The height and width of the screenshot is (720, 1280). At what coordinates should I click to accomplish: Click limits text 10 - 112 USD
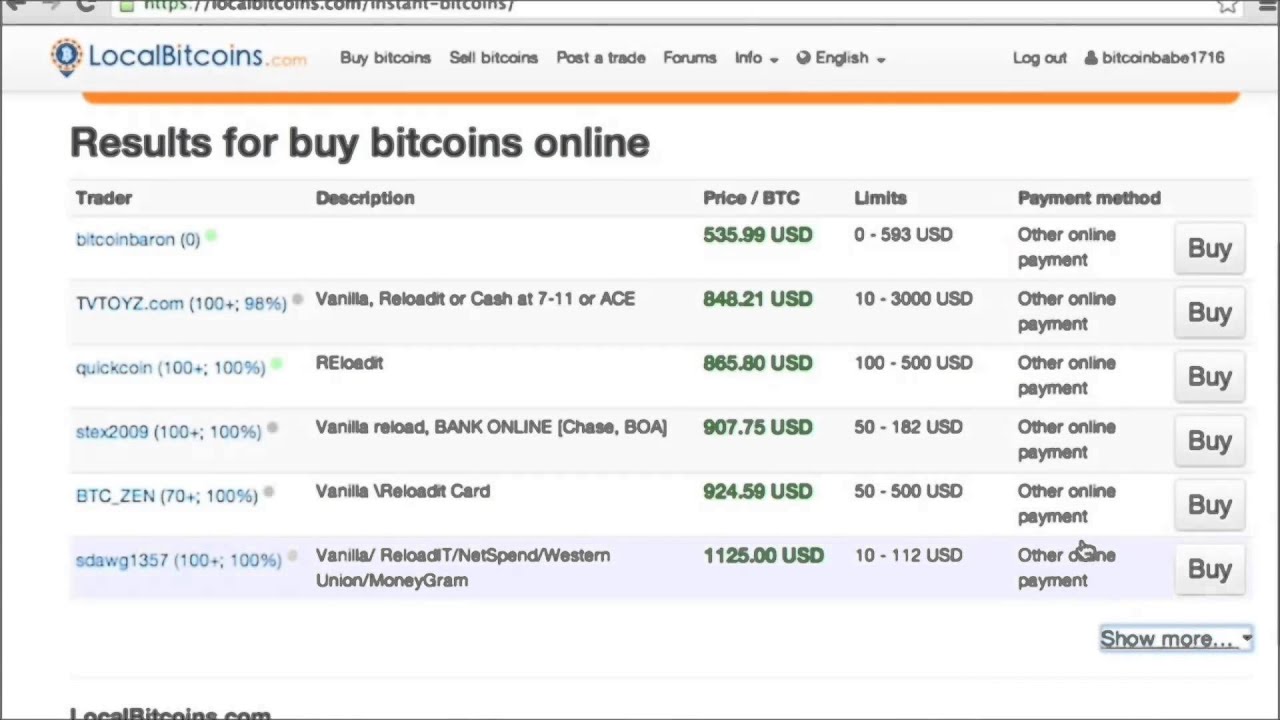point(908,555)
